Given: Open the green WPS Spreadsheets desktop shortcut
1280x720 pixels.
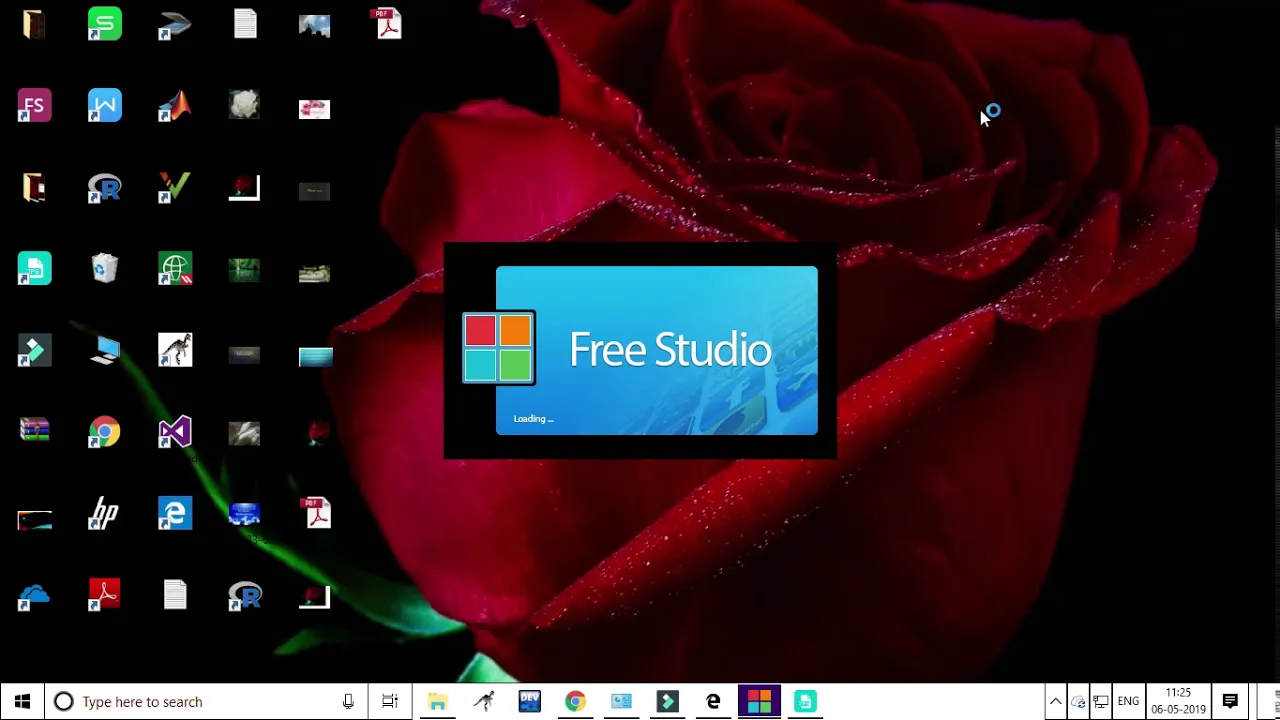Looking at the screenshot, I should (x=105, y=24).
